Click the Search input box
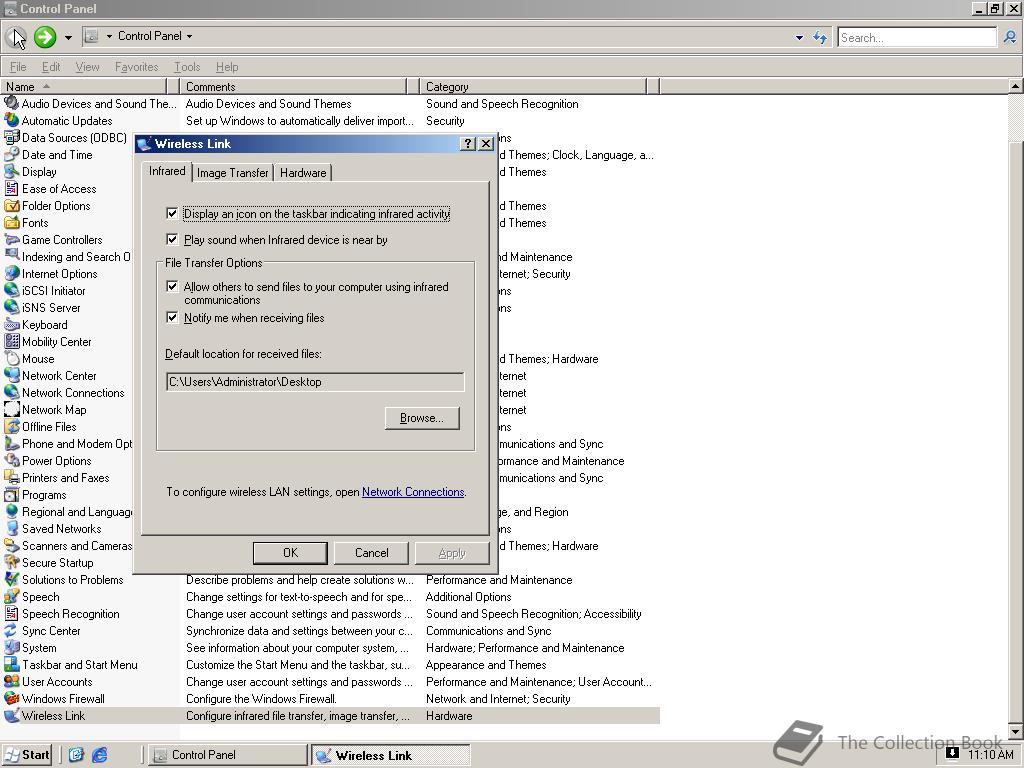Viewport: 1024px width, 768px height. click(x=918, y=37)
